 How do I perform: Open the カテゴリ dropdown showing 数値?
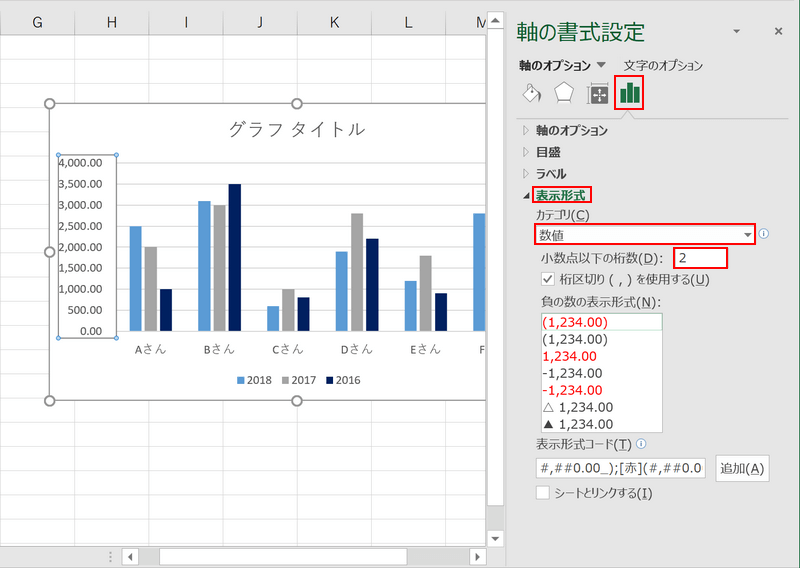click(x=645, y=235)
